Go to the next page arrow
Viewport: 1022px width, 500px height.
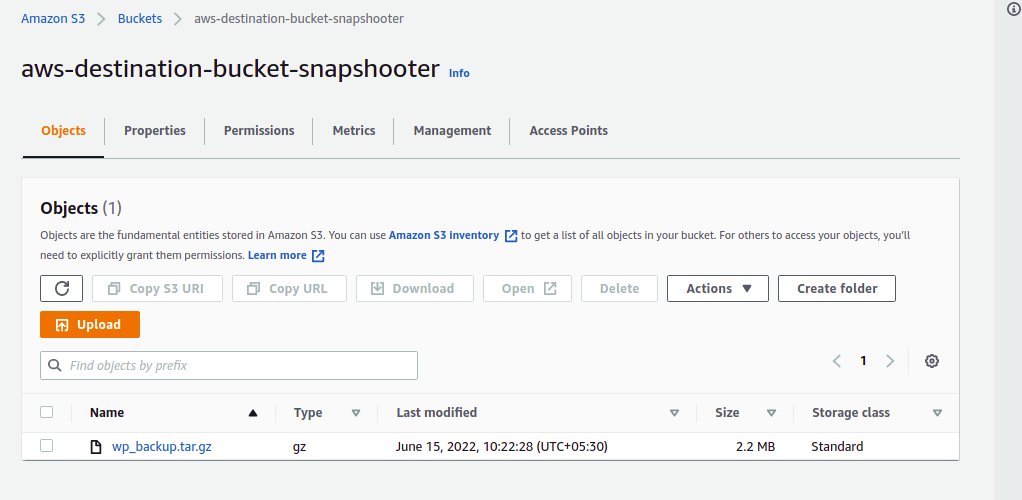tap(890, 361)
